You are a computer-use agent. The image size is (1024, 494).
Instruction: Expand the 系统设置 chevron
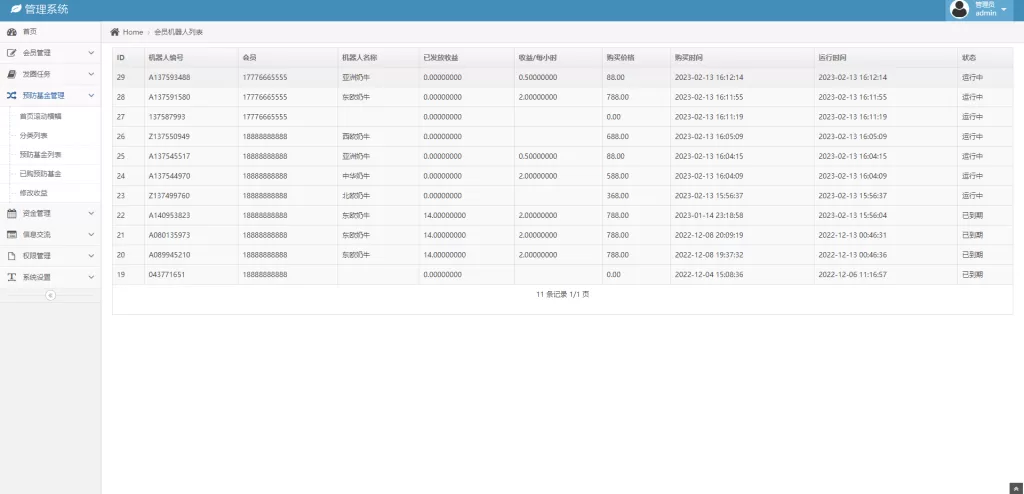coord(91,277)
